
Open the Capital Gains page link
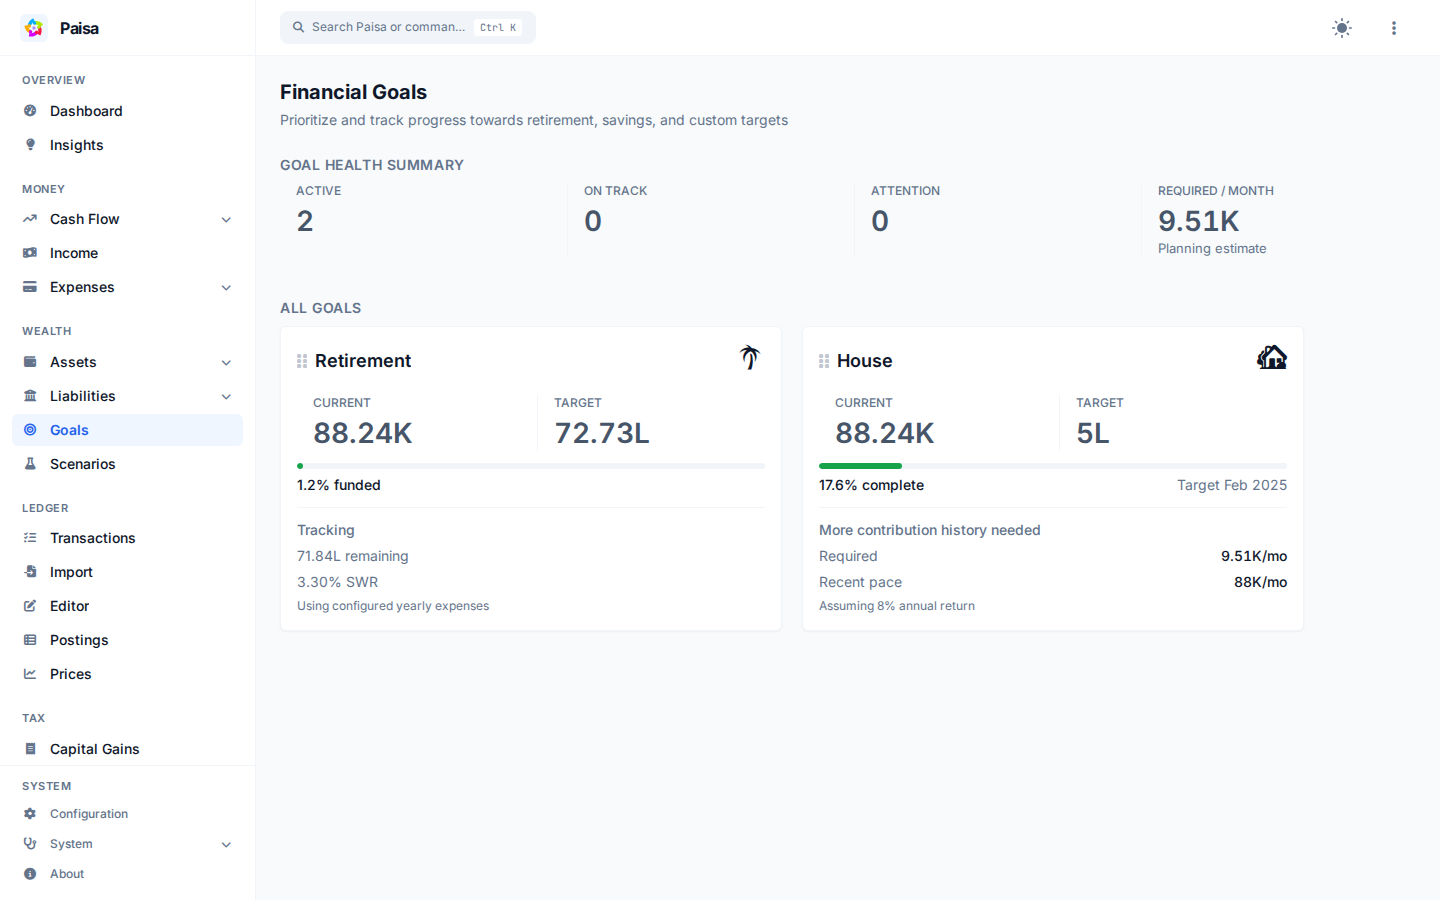coord(127,749)
